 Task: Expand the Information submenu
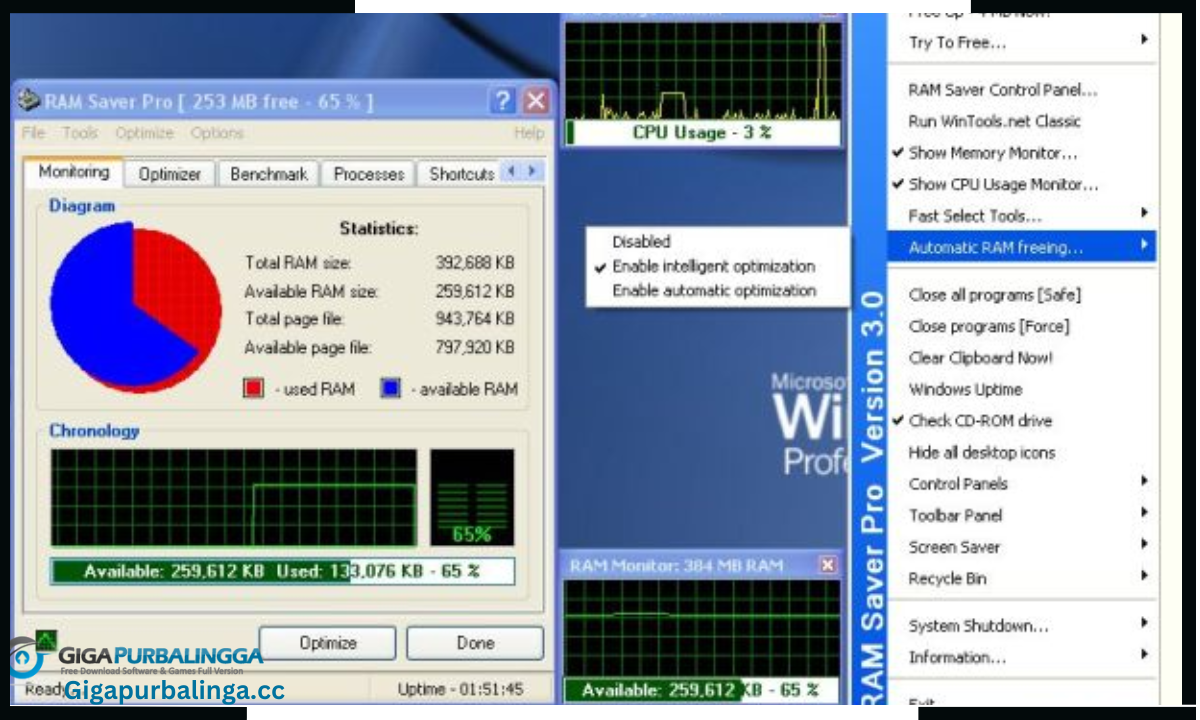click(x=1022, y=657)
